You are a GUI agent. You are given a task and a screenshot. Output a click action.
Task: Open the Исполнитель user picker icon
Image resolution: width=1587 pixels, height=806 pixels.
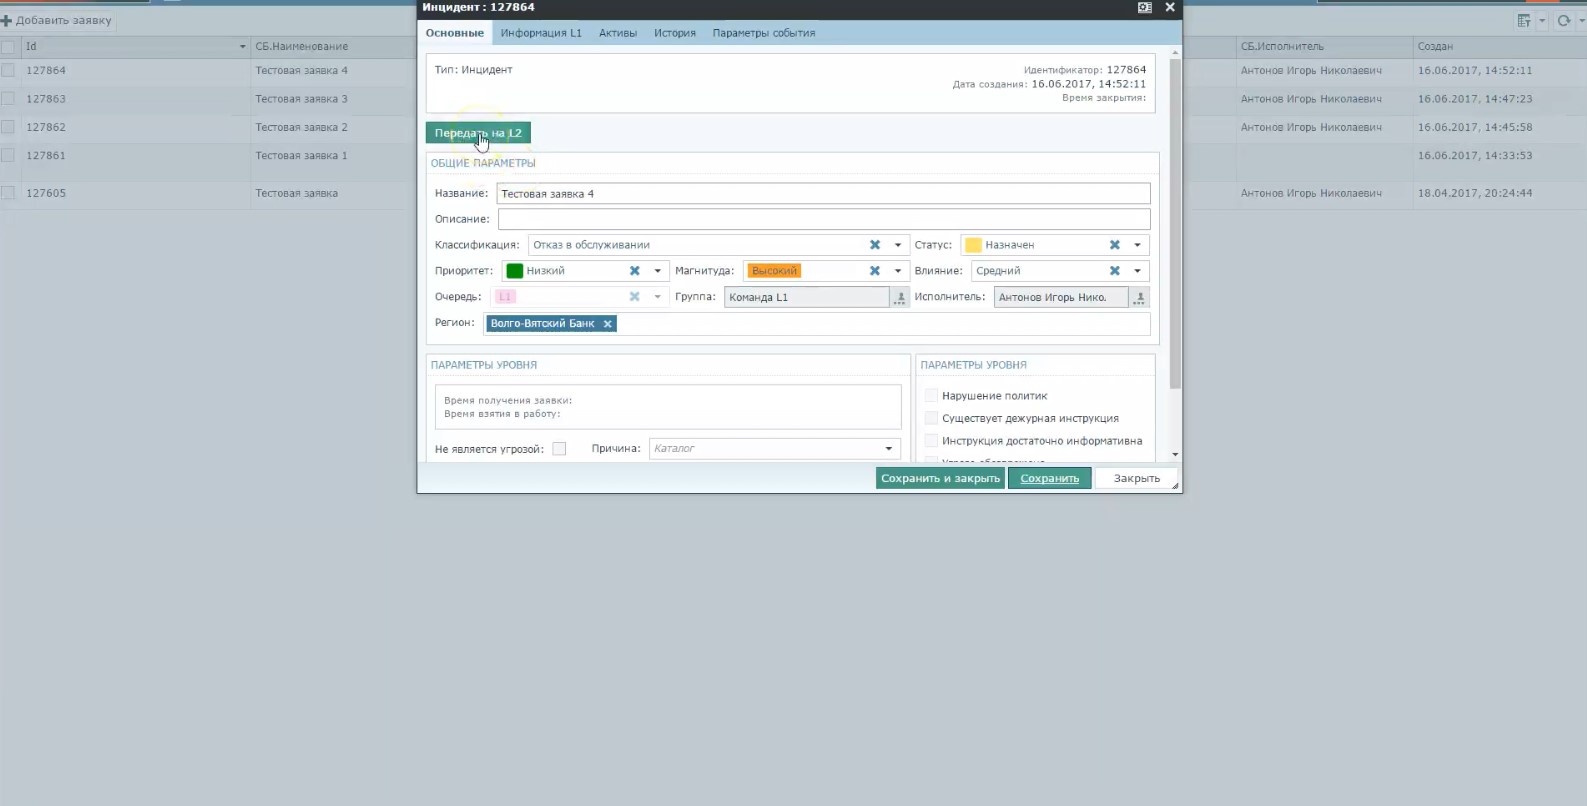coord(1140,297)
